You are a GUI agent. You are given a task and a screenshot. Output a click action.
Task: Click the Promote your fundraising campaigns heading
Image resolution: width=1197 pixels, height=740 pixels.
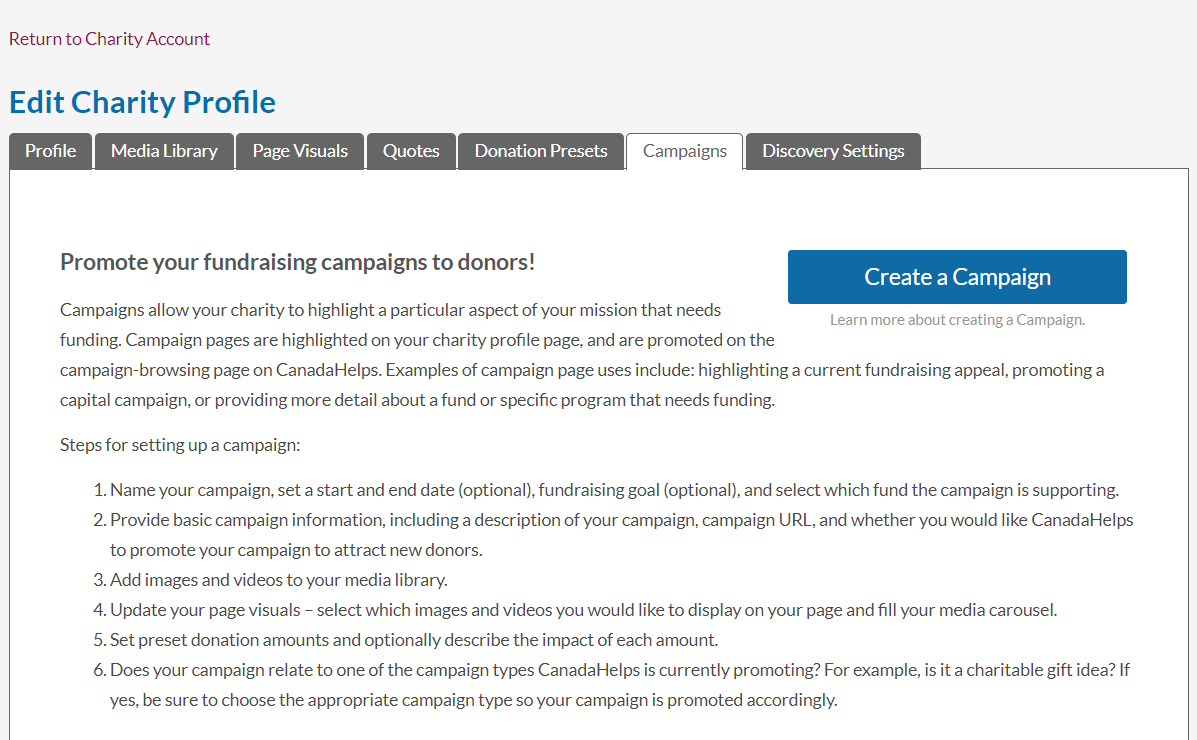tap(298, 262)
